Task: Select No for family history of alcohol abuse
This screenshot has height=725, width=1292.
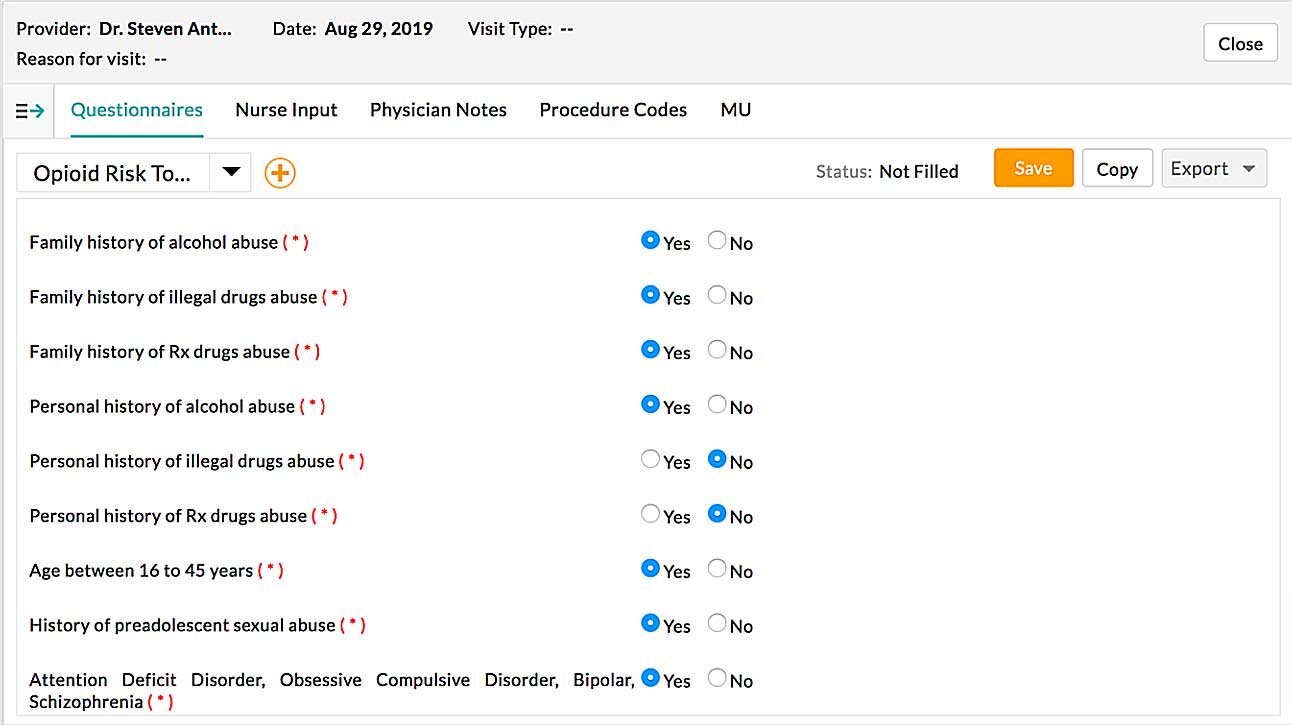Action: click(717, 241)
